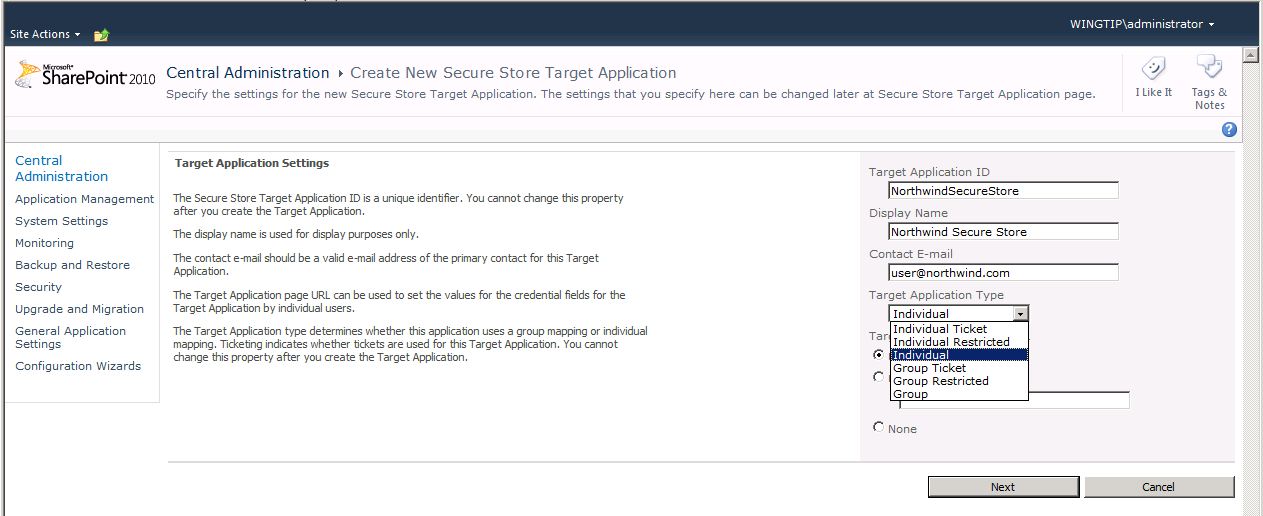
Task: Select the highlighted Individual option
Action: click(x=958, y=355)
